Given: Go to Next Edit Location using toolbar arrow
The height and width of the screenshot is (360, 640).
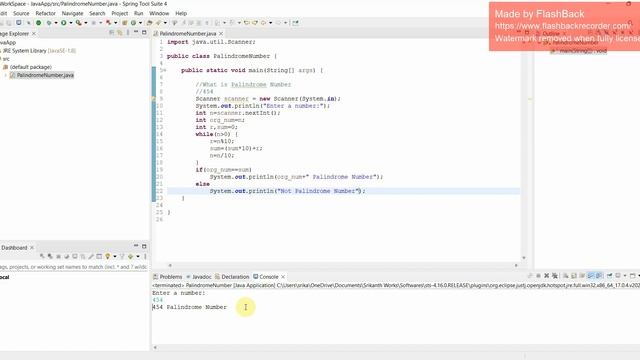Looking at the screenshot, I should tap(255, 23).
